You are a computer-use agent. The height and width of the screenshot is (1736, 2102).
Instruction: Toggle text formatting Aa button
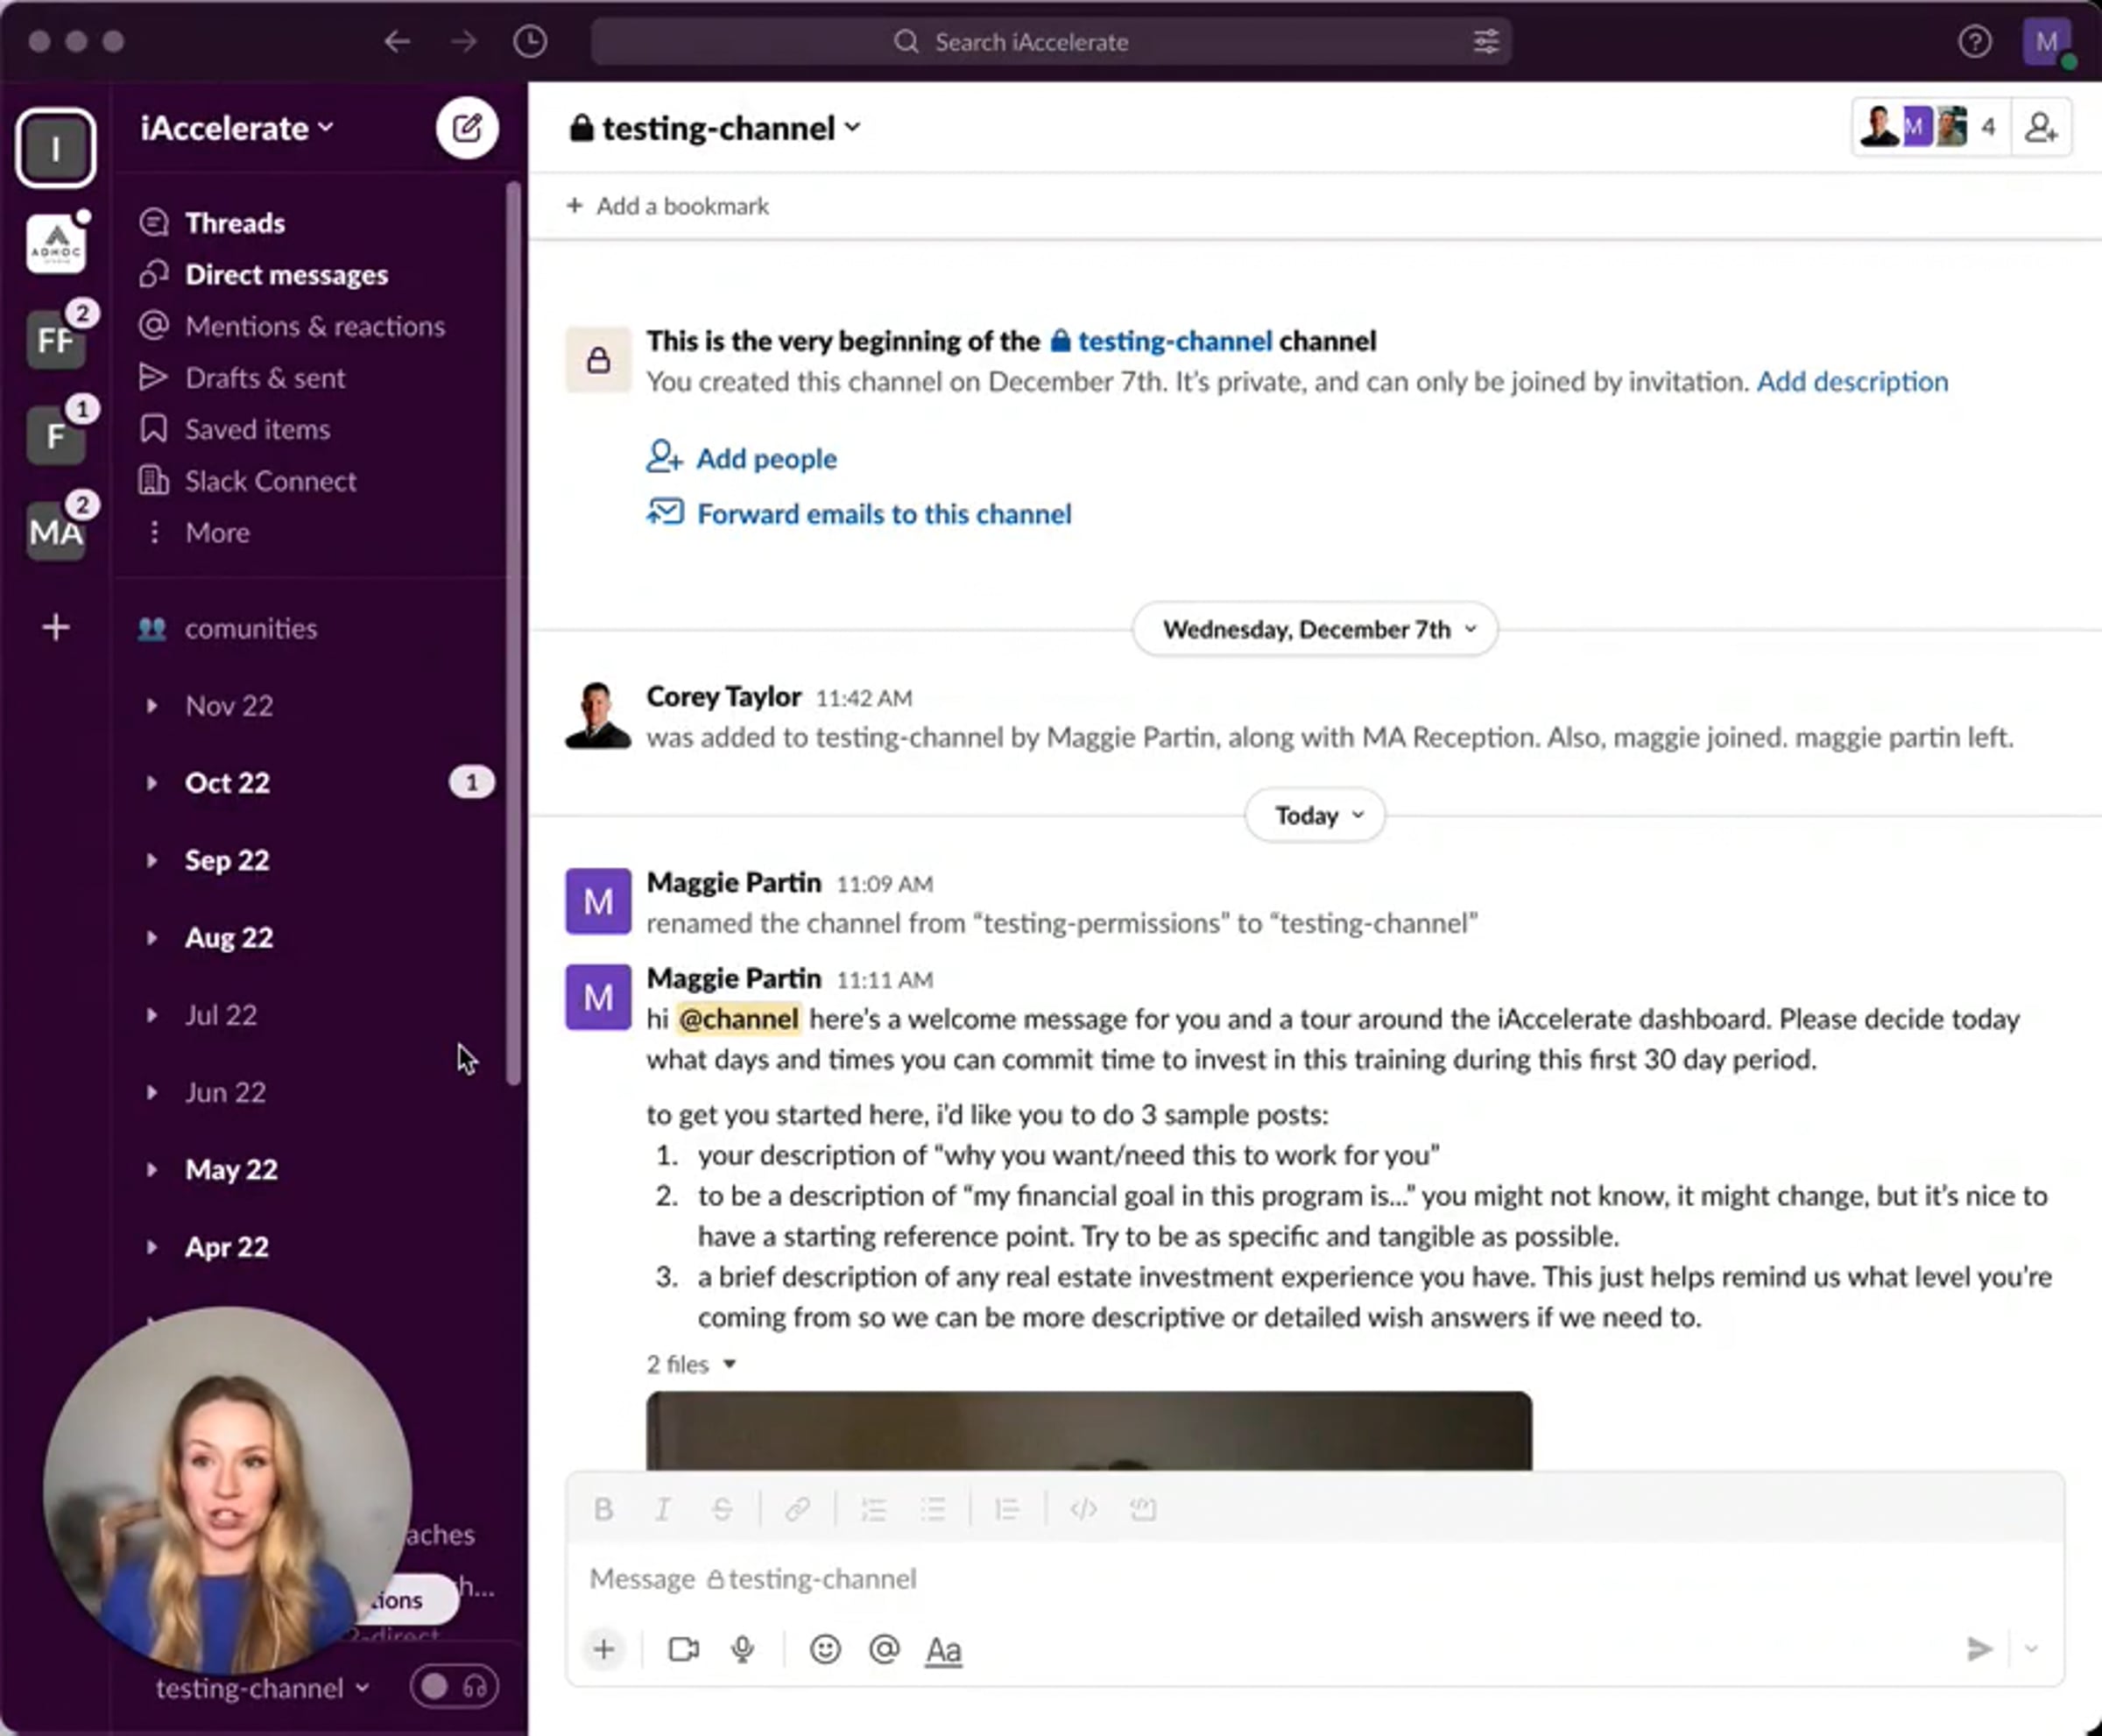pos(943,1650)
